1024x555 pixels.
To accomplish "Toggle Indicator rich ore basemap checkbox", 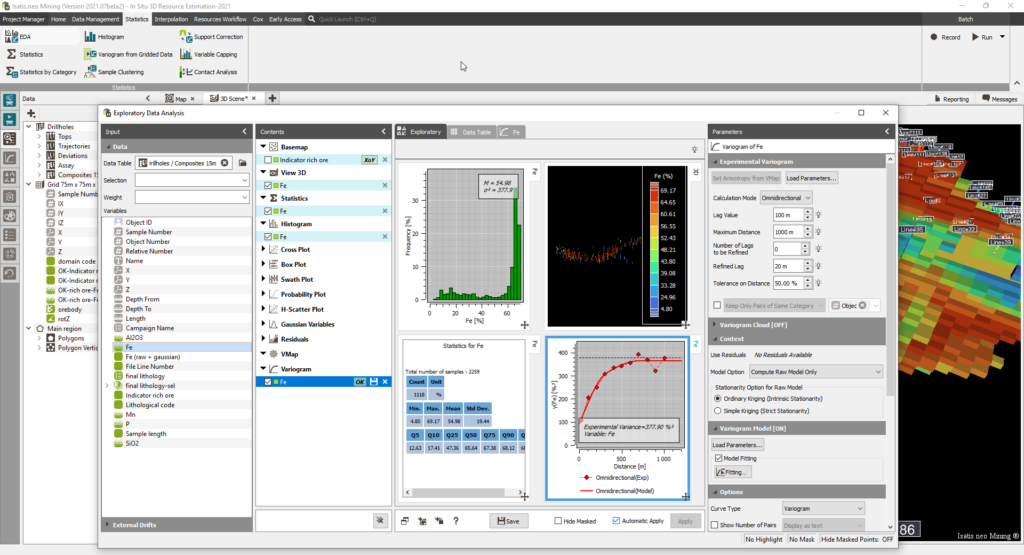I will [x=268, y=160].
